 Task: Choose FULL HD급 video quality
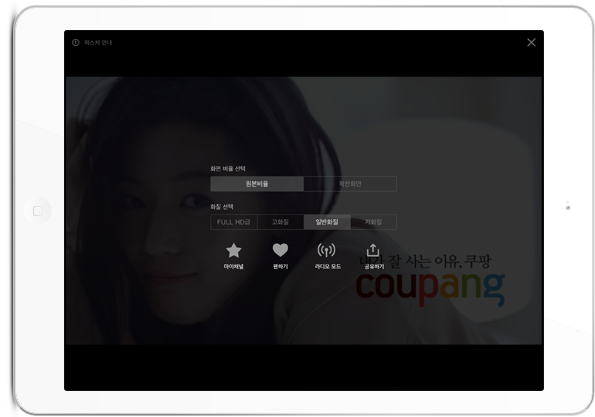click(x=234, y=222)
